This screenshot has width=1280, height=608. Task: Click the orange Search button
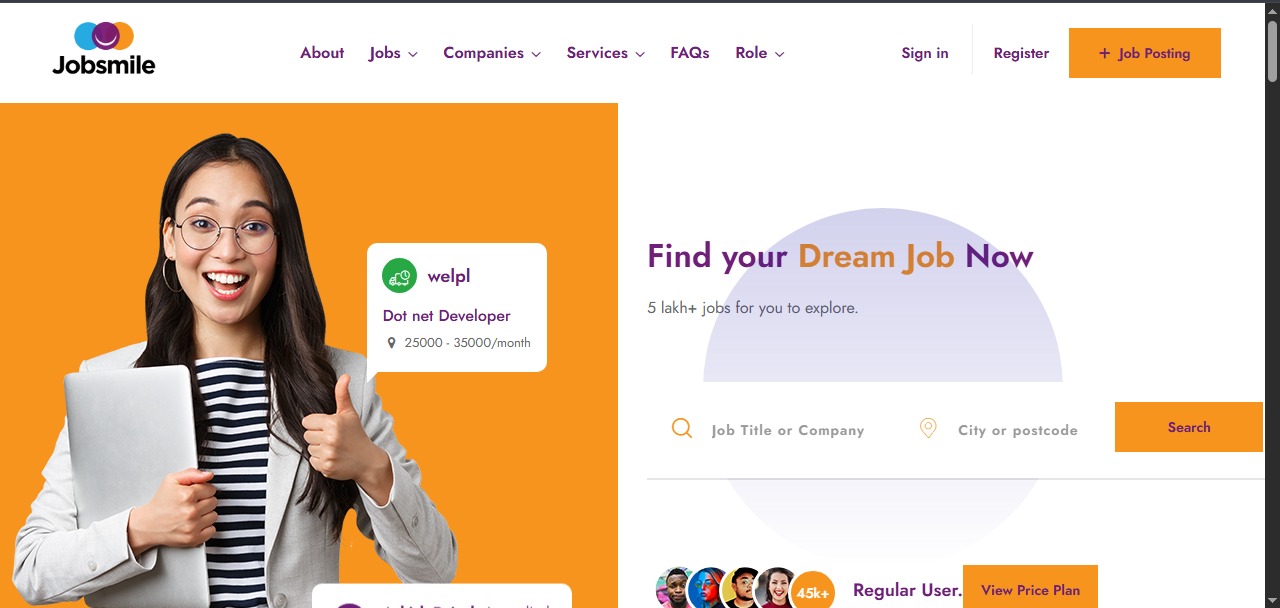click(1189, 427)
